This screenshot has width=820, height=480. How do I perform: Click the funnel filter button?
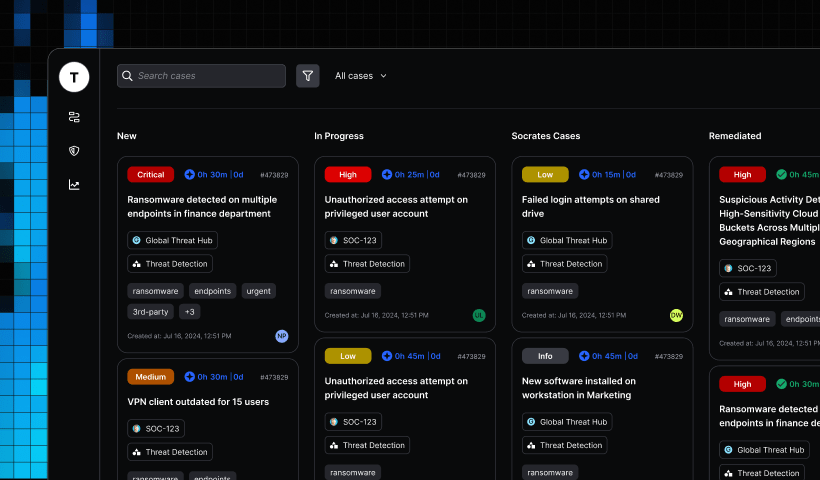click(x=308, y=76)
